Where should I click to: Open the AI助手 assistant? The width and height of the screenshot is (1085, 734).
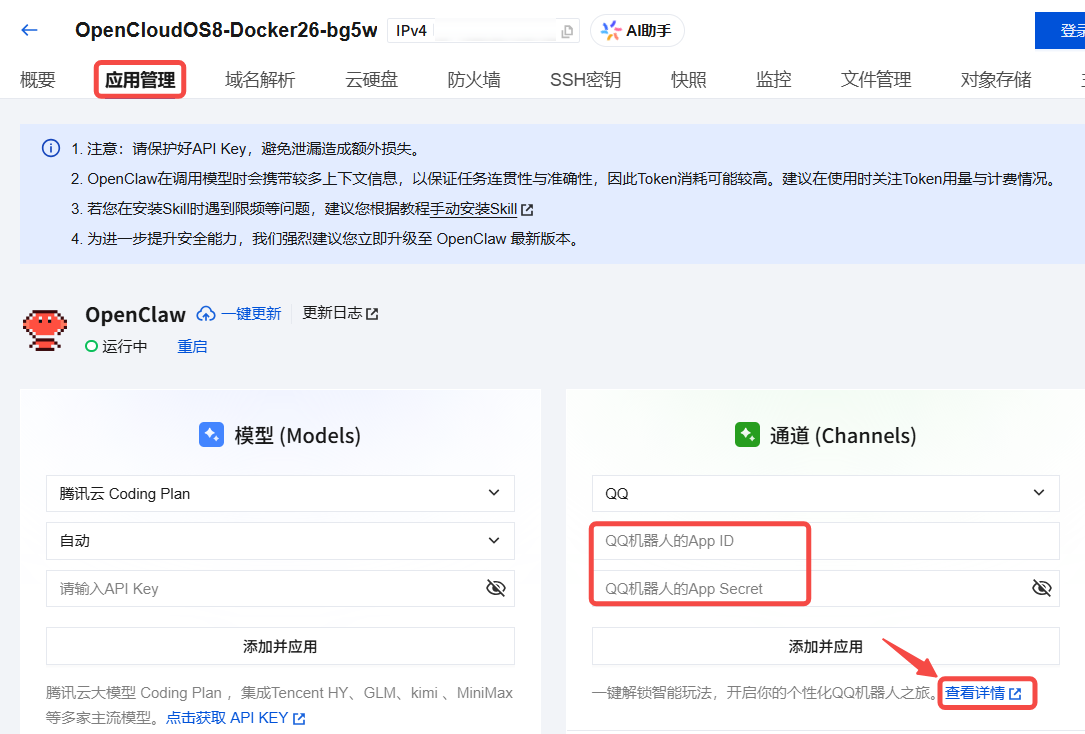637,31
